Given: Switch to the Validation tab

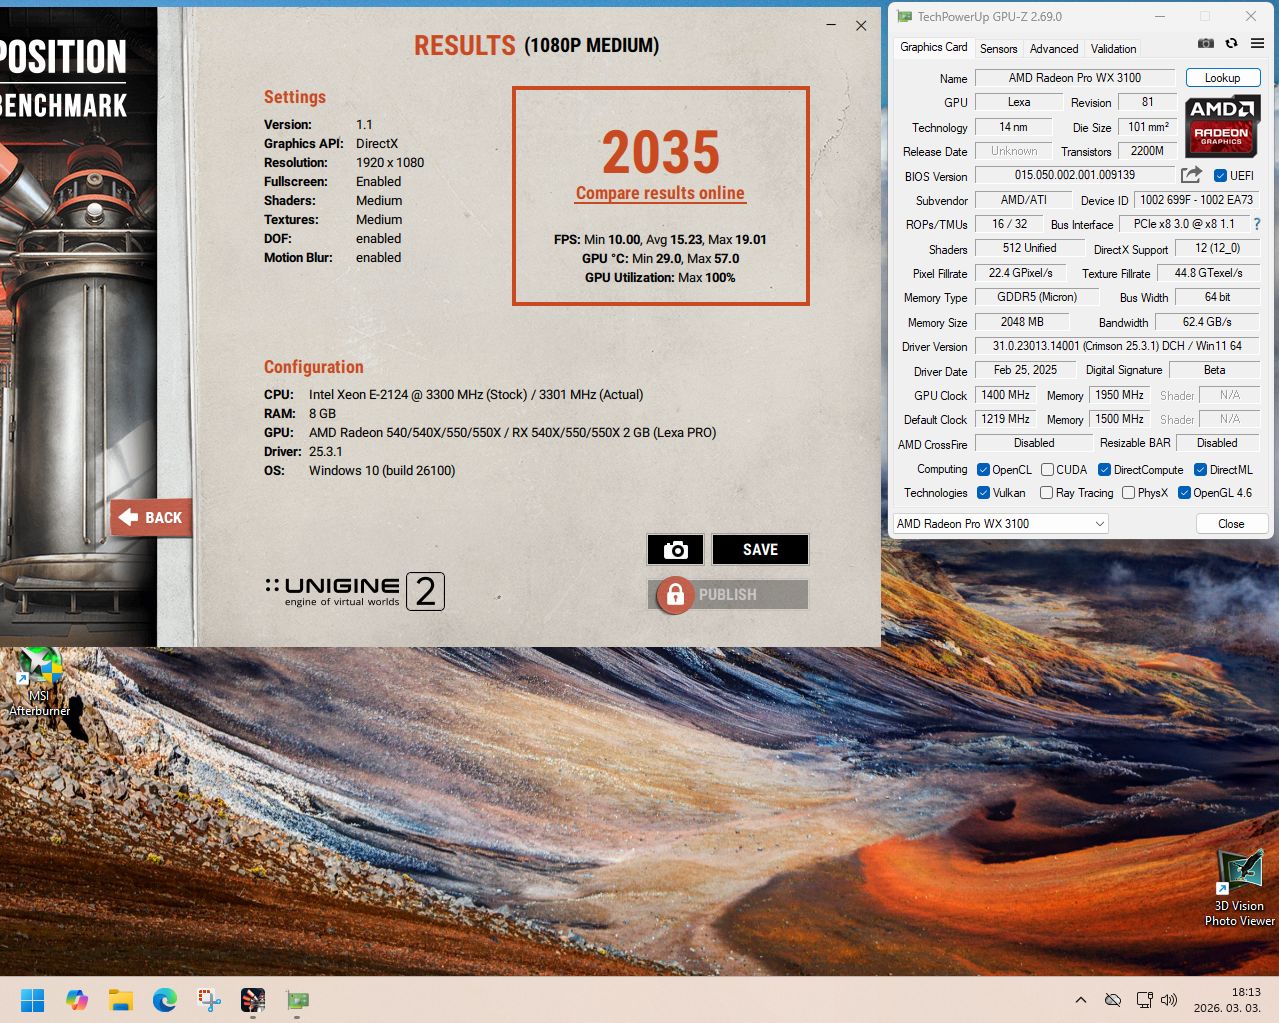Looking at the screenshot, I should click(1113, 49).
